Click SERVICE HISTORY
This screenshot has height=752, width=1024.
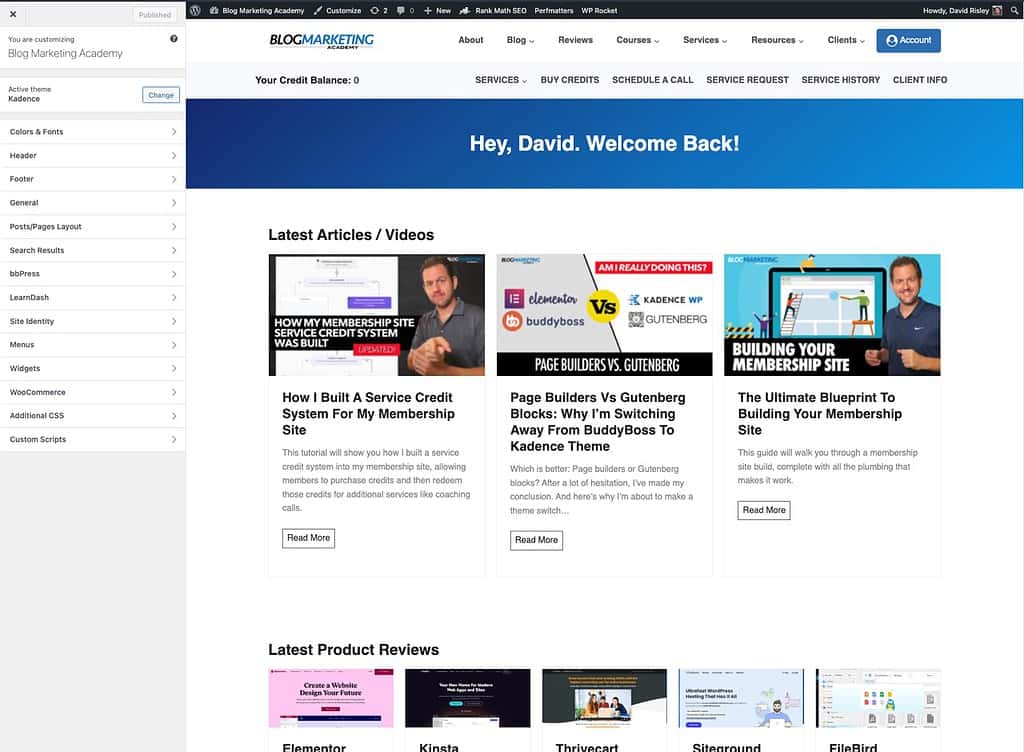pos(840,80)
